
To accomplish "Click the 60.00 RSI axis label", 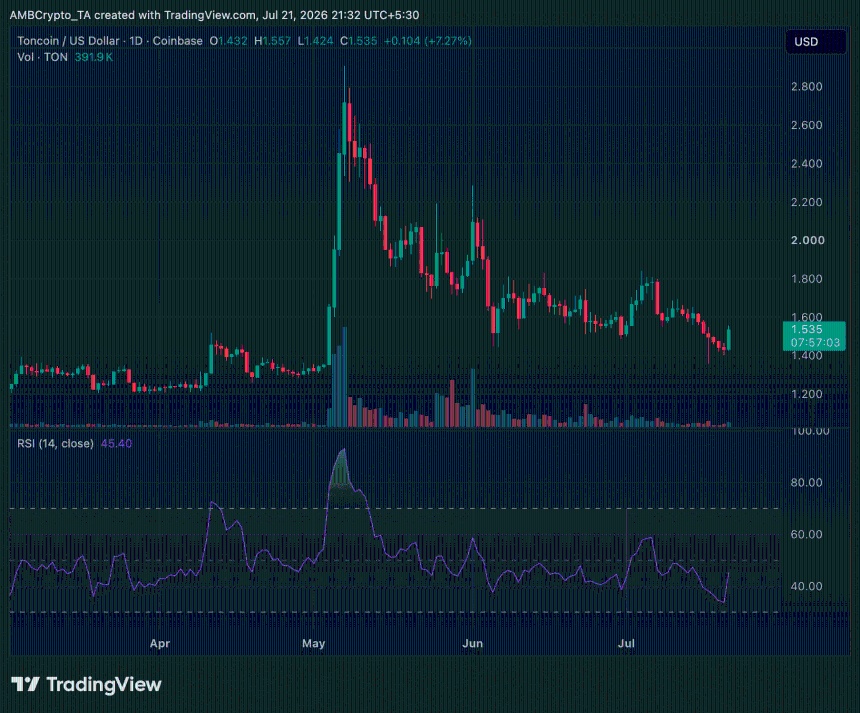I will coord(806,534).
